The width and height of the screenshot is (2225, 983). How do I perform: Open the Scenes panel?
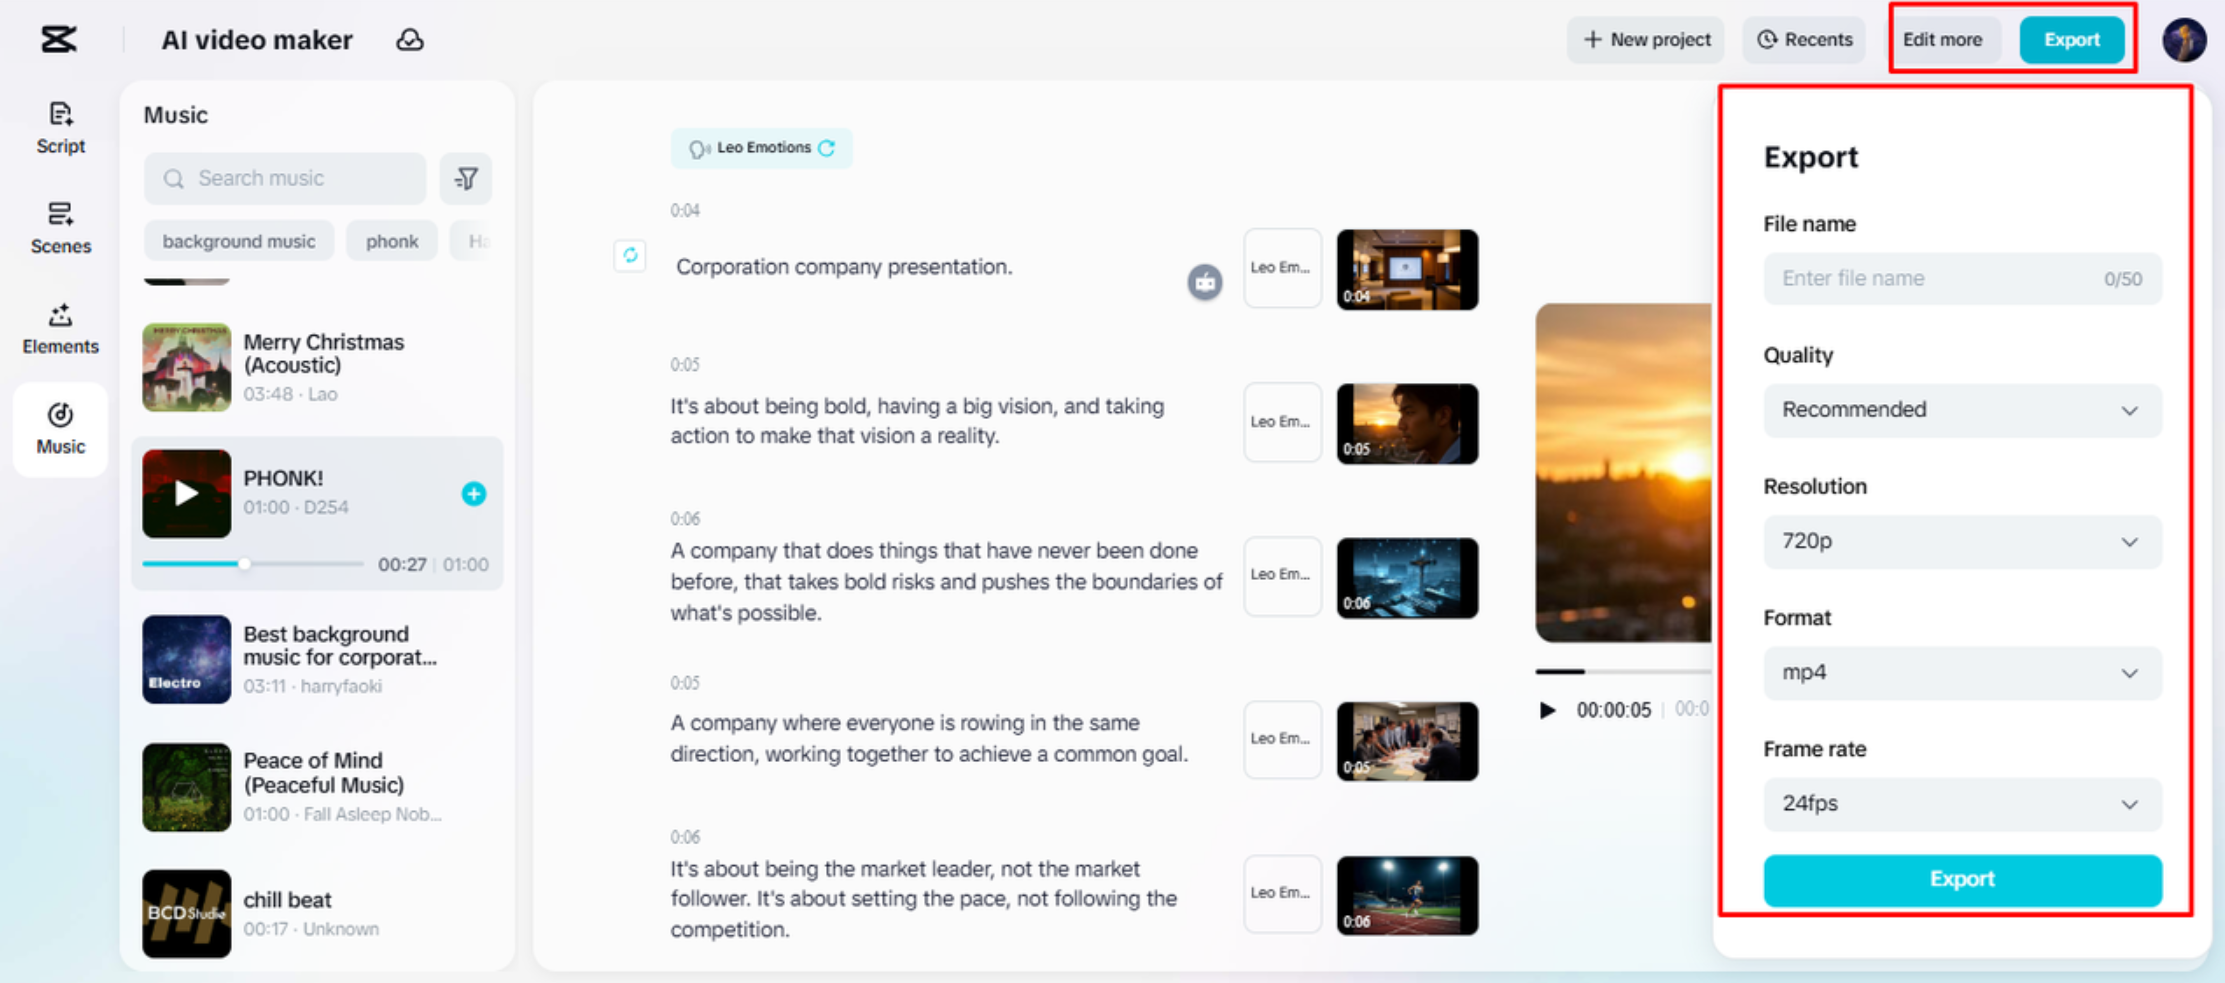pyautogui.click(x=60, y=228)
